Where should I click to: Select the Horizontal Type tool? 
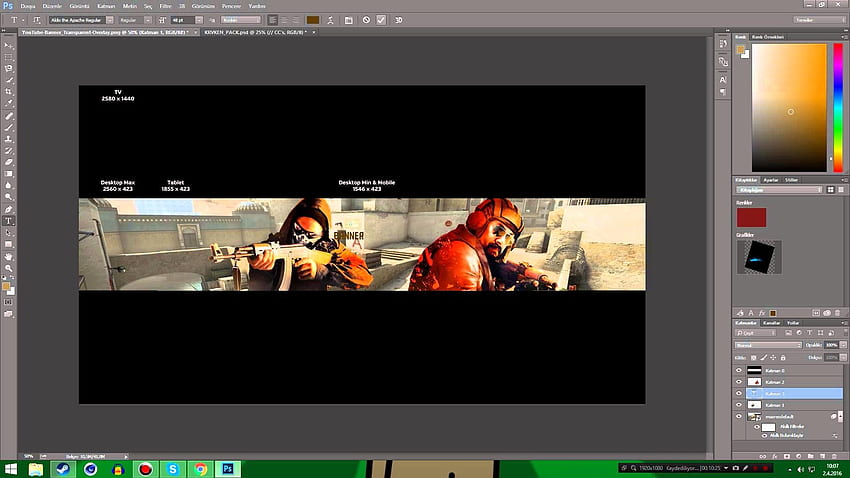[x=9, y=221]
